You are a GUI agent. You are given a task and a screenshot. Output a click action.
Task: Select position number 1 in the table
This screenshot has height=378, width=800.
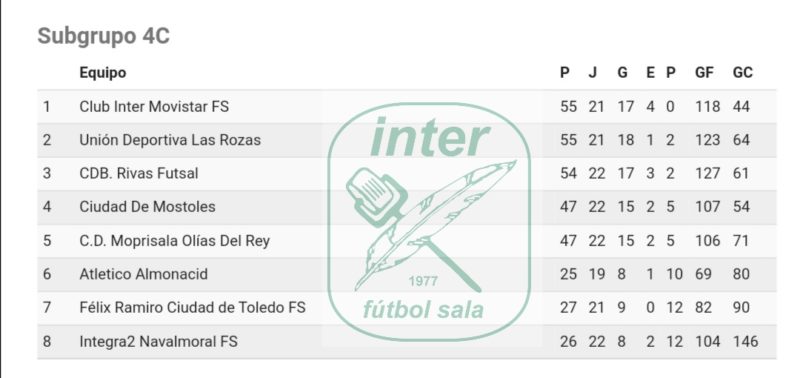pyautogui.click(x=46, y=107)
